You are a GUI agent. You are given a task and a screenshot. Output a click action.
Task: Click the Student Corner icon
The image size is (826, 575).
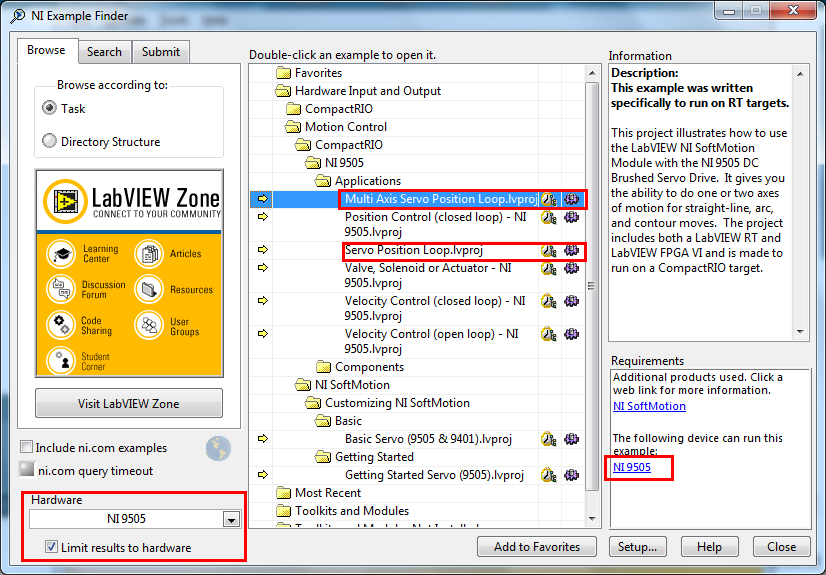pyautogui.click(x=62, y=361)
